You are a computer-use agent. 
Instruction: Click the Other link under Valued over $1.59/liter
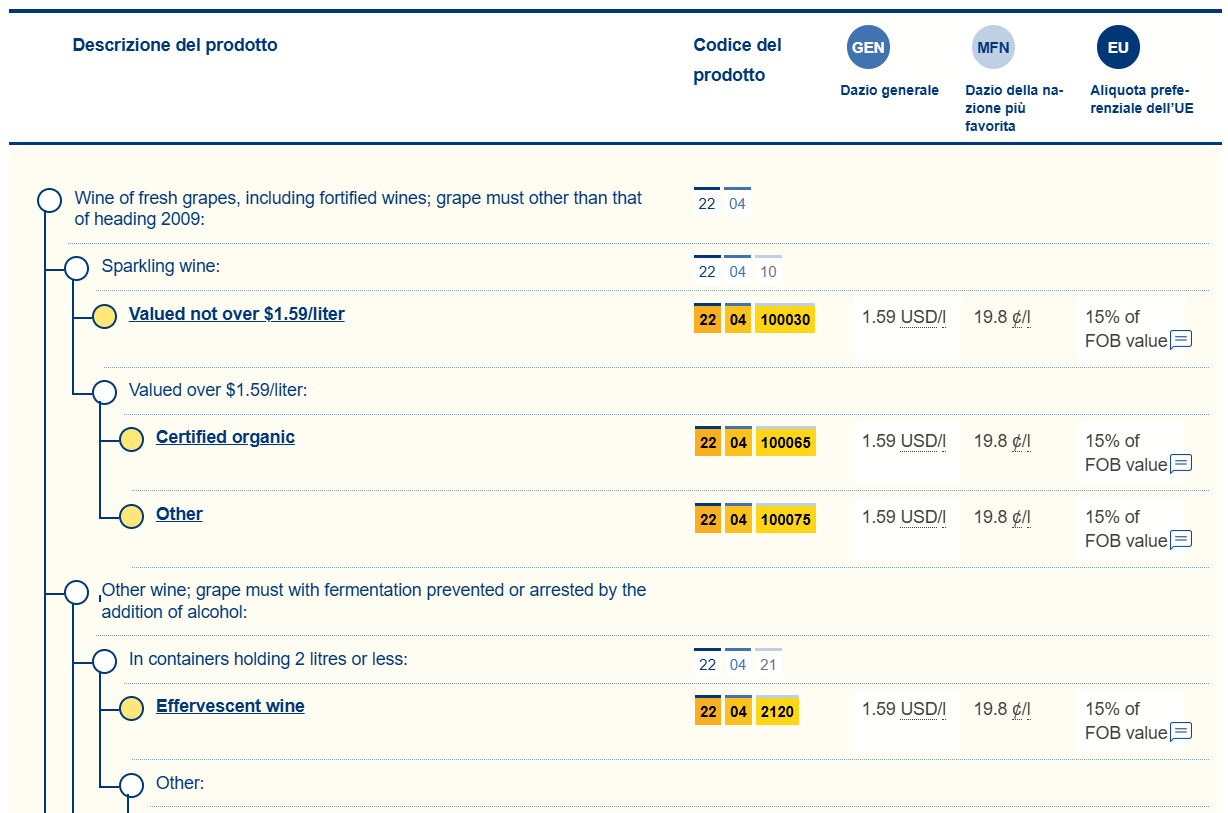click(179, 514)
